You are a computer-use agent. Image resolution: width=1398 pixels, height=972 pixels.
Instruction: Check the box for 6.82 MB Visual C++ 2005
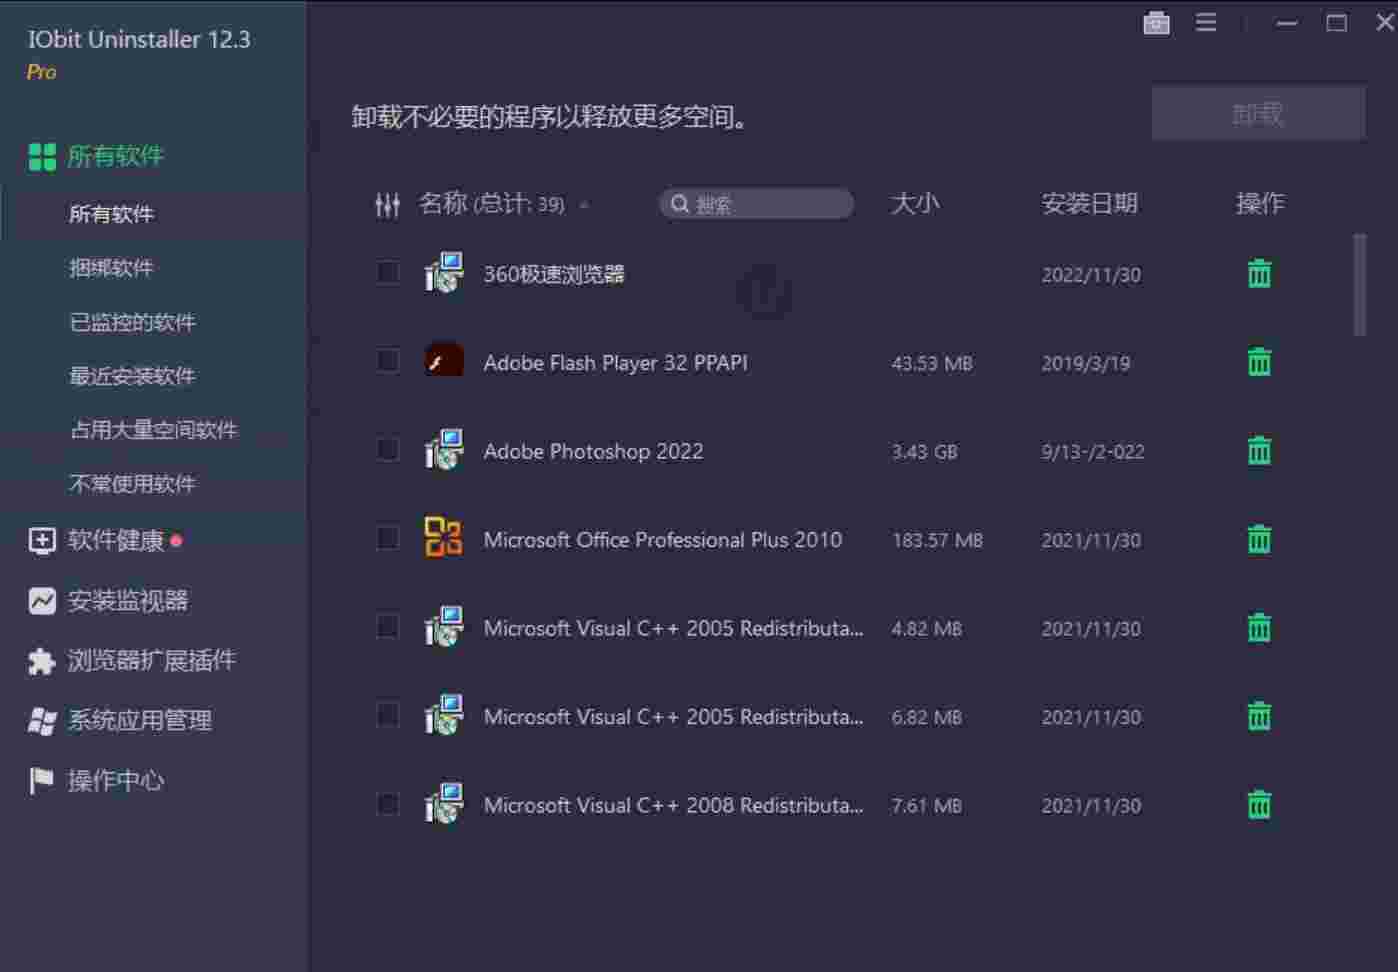click(388, 714)
